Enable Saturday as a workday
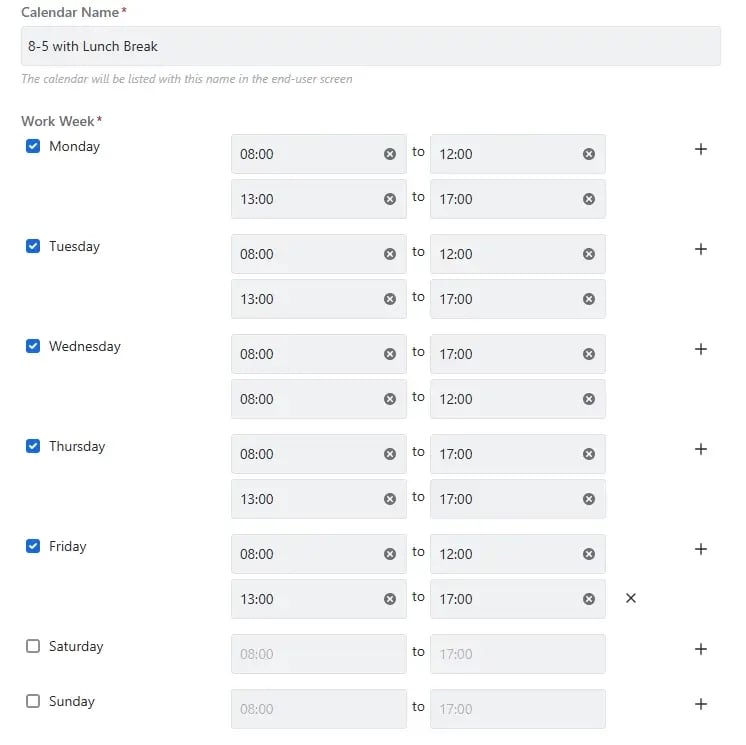This screenshot has height=745, width=746. 33,646
